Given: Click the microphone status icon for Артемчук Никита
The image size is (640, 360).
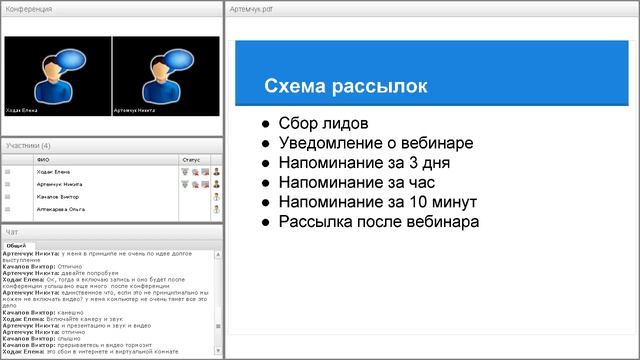Looking at the screenshot, I should tap(185, 184).
